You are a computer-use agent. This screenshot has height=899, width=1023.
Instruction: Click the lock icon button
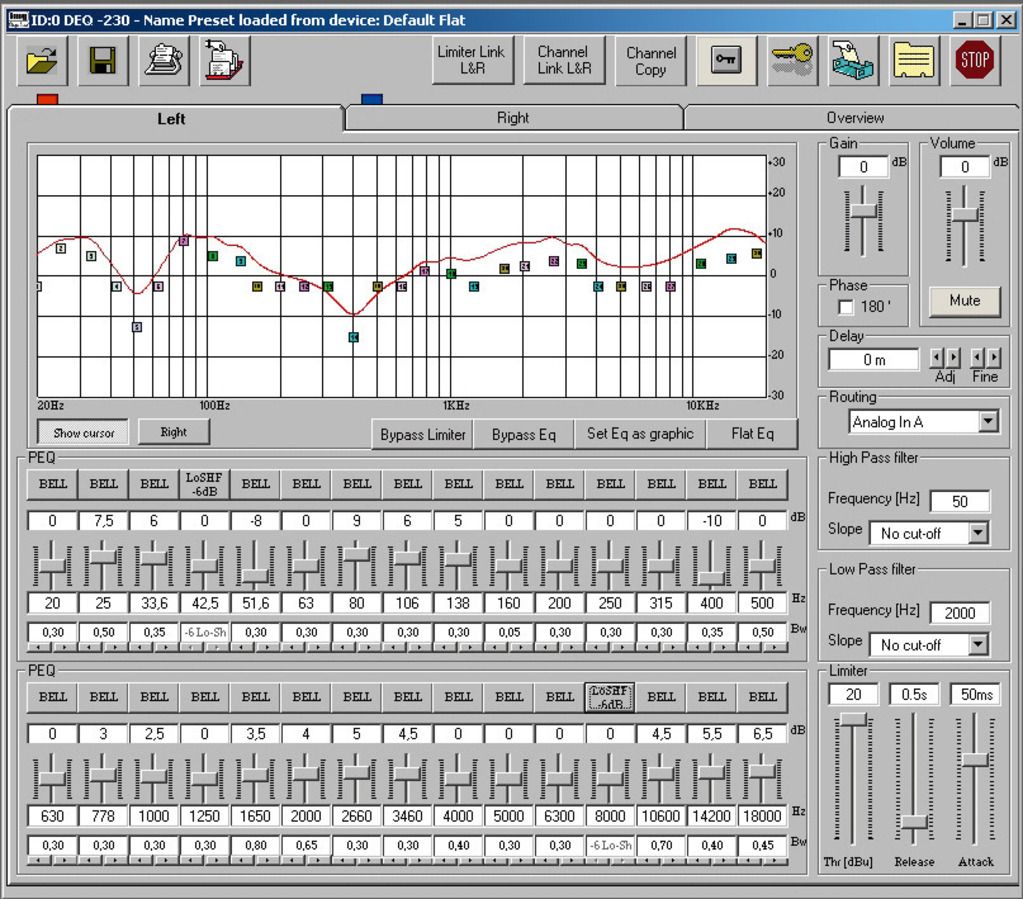(726, 60)
